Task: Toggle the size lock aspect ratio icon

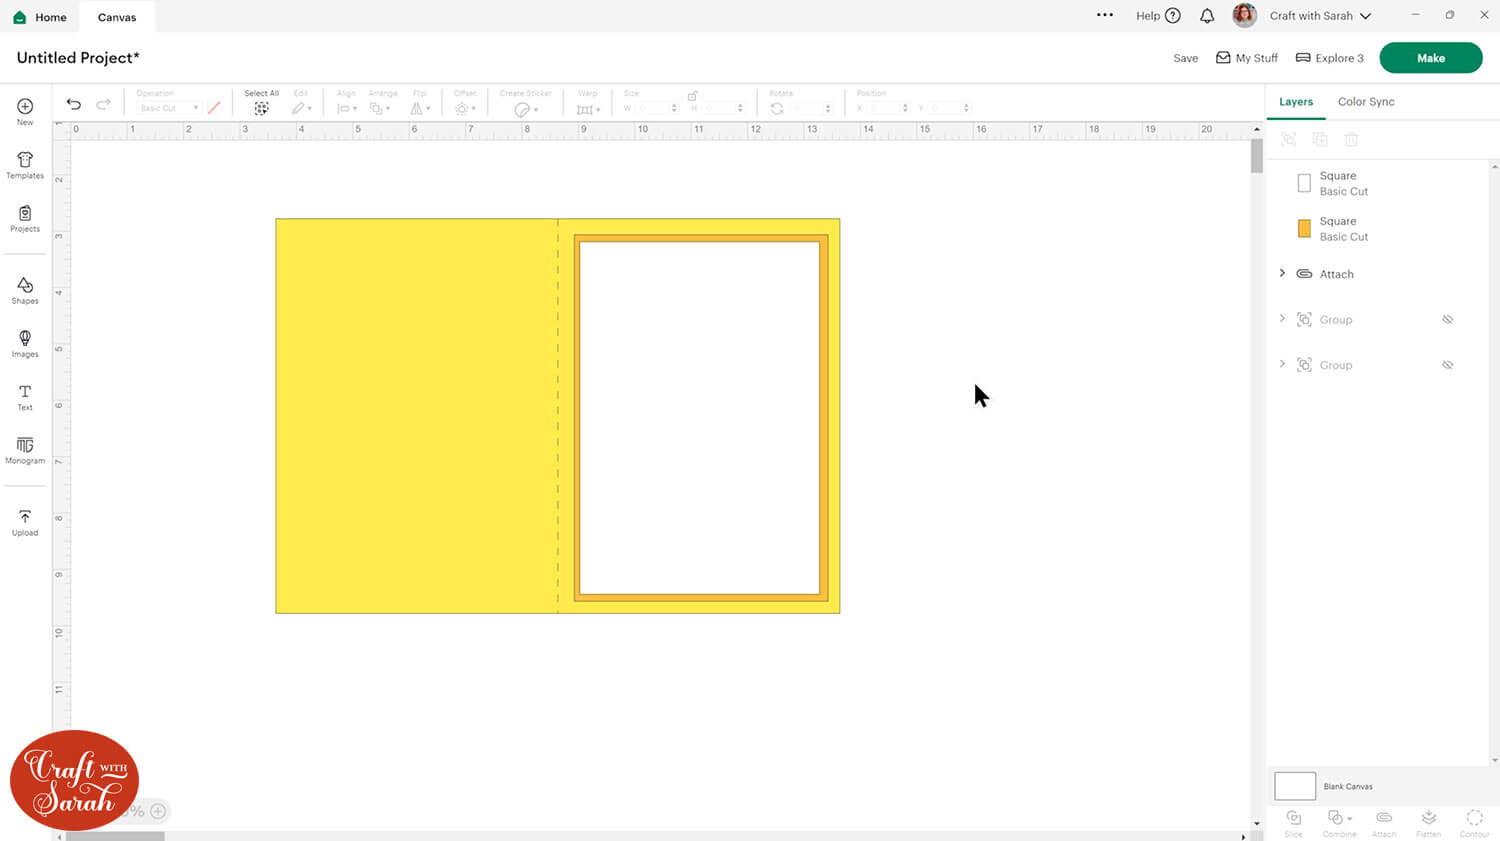Action: 692,95
